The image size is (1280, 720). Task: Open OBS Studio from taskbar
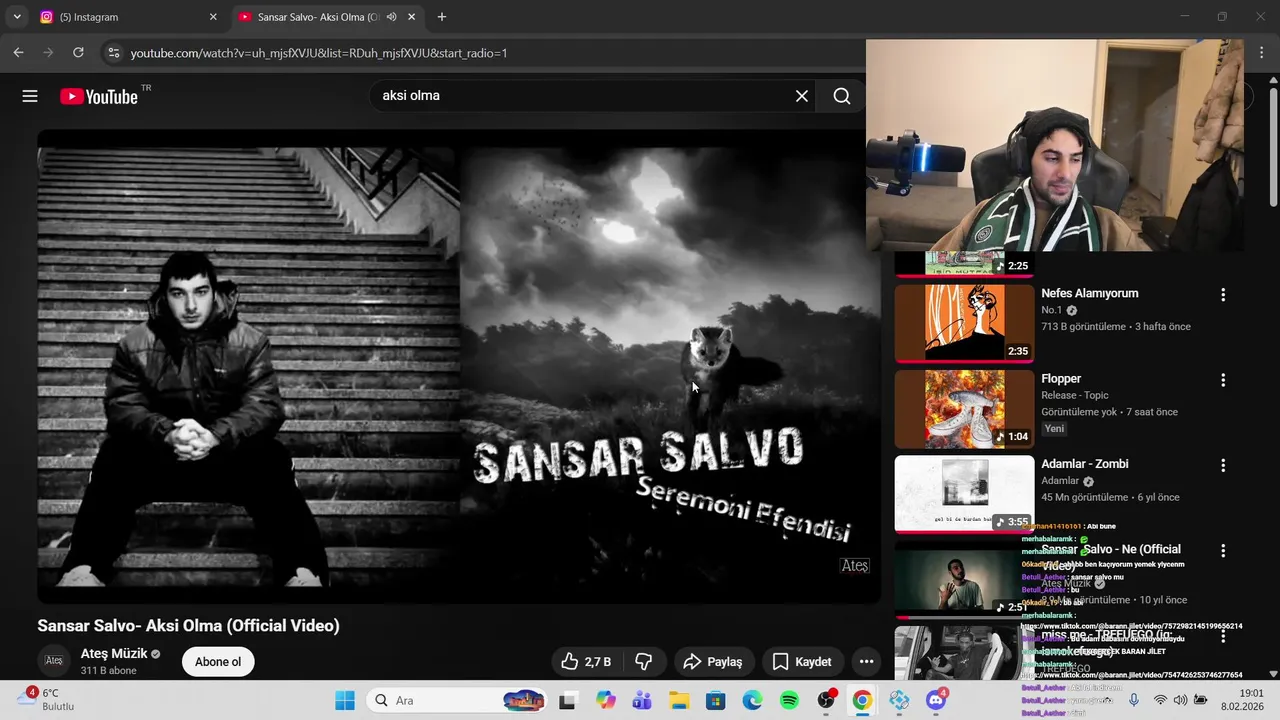[826, 700]
